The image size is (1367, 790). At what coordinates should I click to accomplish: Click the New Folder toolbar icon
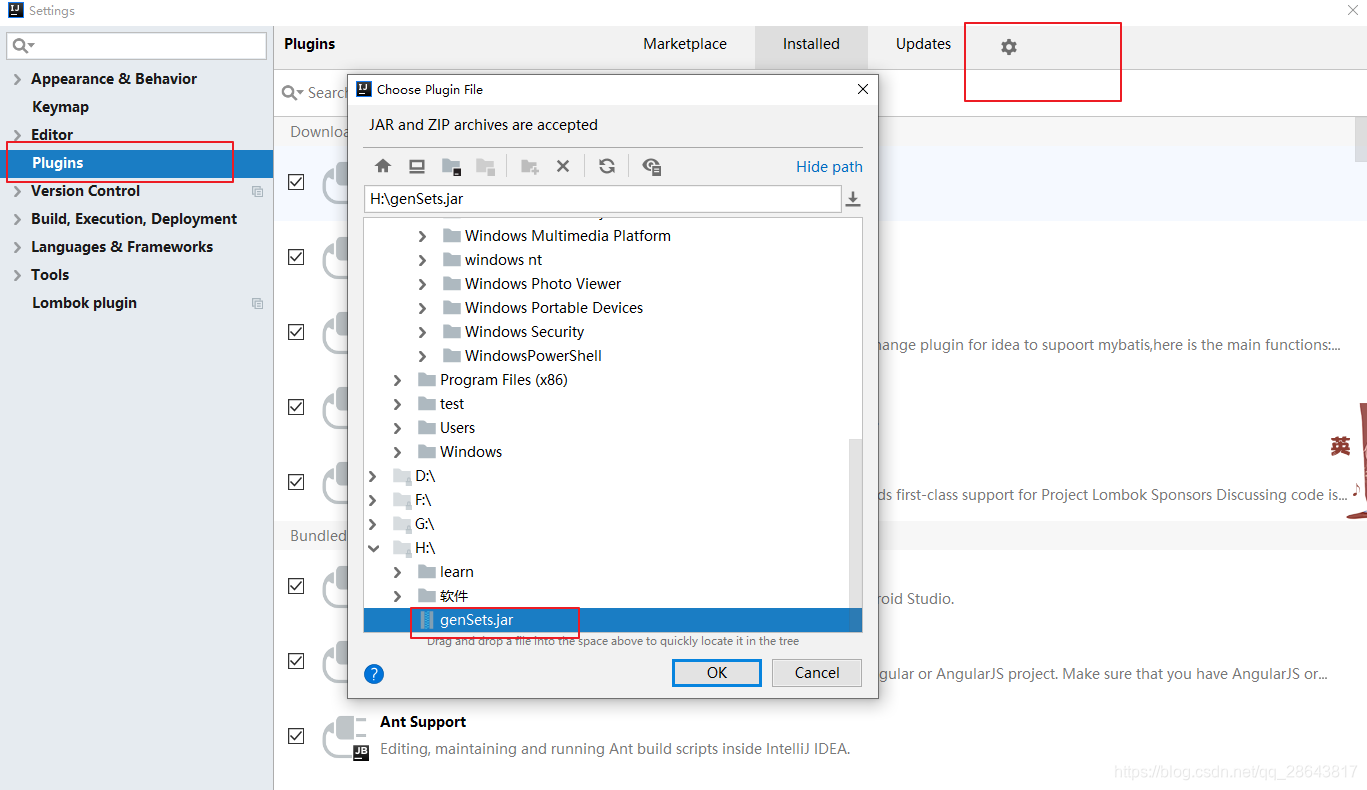529,166
